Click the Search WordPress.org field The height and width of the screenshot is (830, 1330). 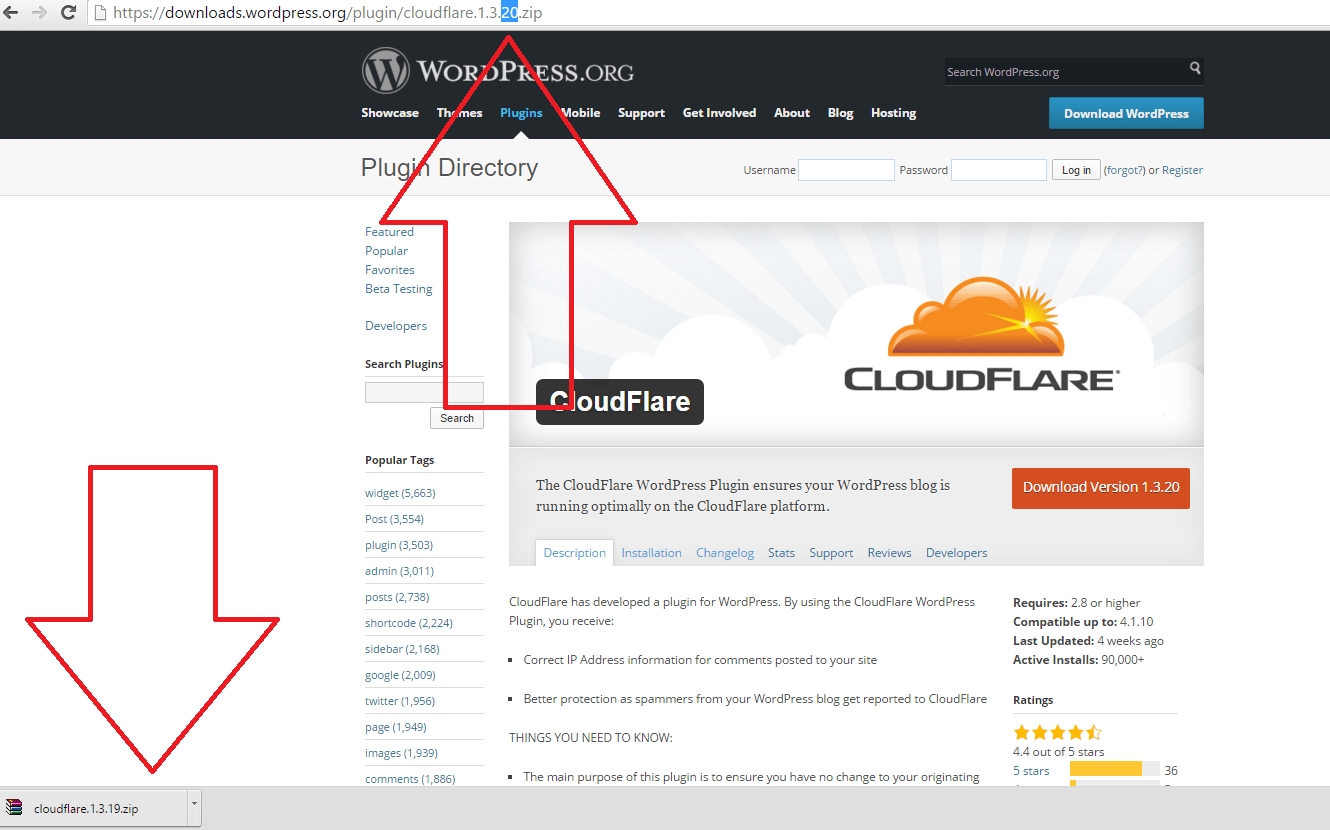click(1066, 72)
